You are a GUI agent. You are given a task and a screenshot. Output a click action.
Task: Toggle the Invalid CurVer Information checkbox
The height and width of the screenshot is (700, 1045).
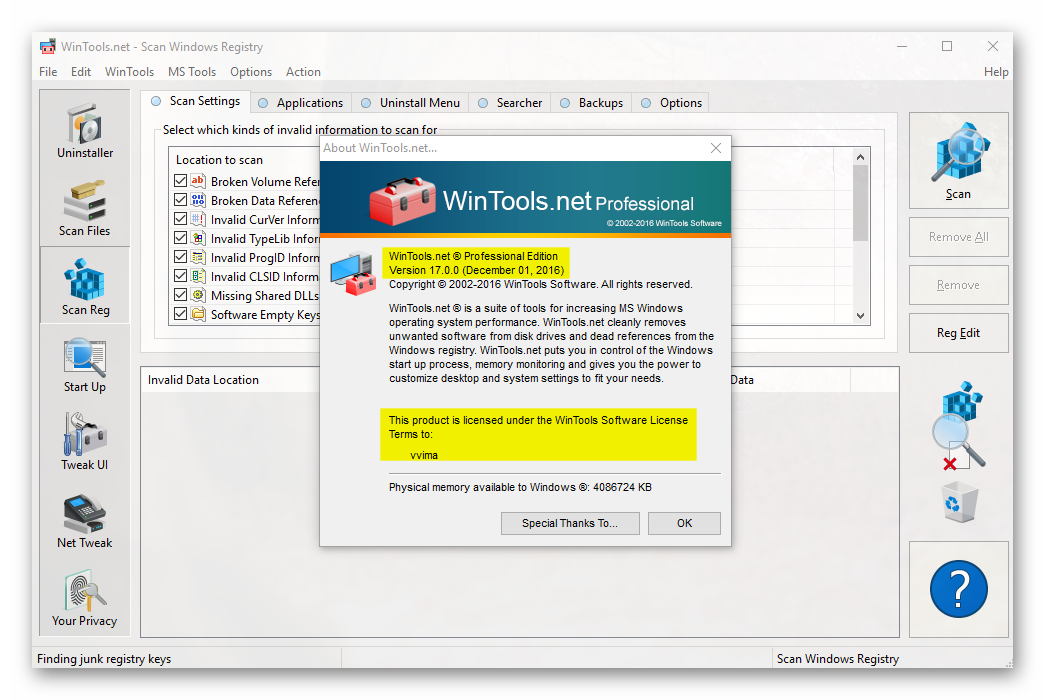(181, 219)
